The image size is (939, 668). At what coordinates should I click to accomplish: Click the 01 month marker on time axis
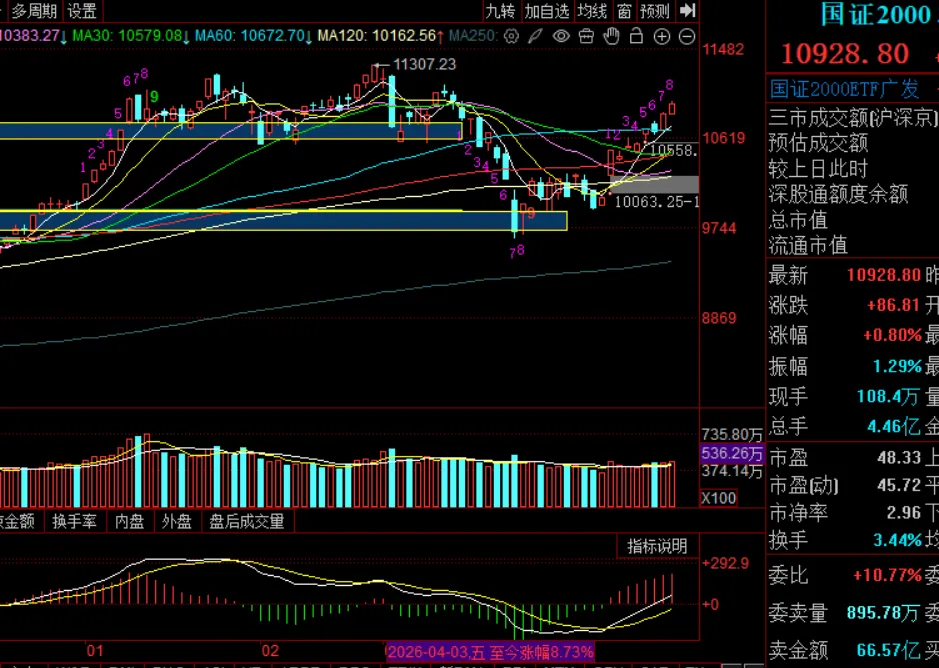tap(95, 651)
